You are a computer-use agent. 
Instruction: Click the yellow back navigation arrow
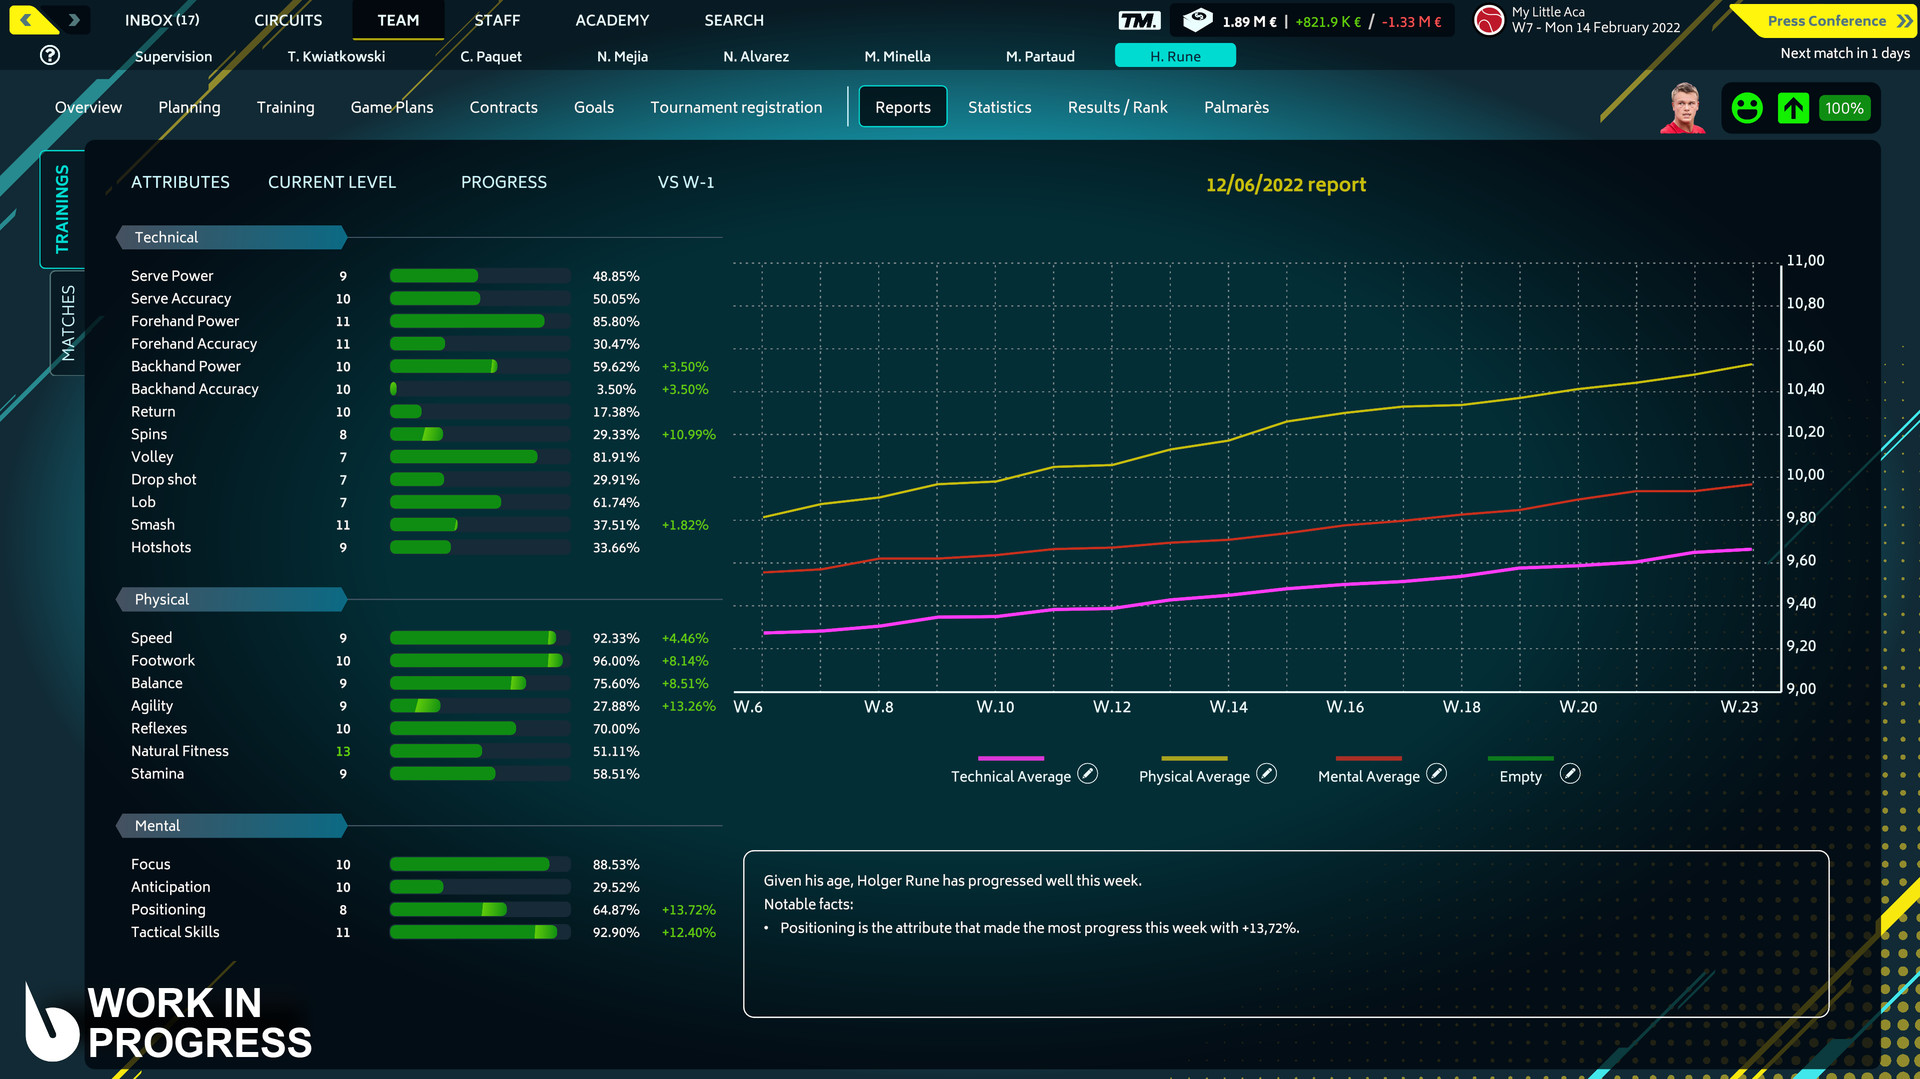[x=28, y=20]
